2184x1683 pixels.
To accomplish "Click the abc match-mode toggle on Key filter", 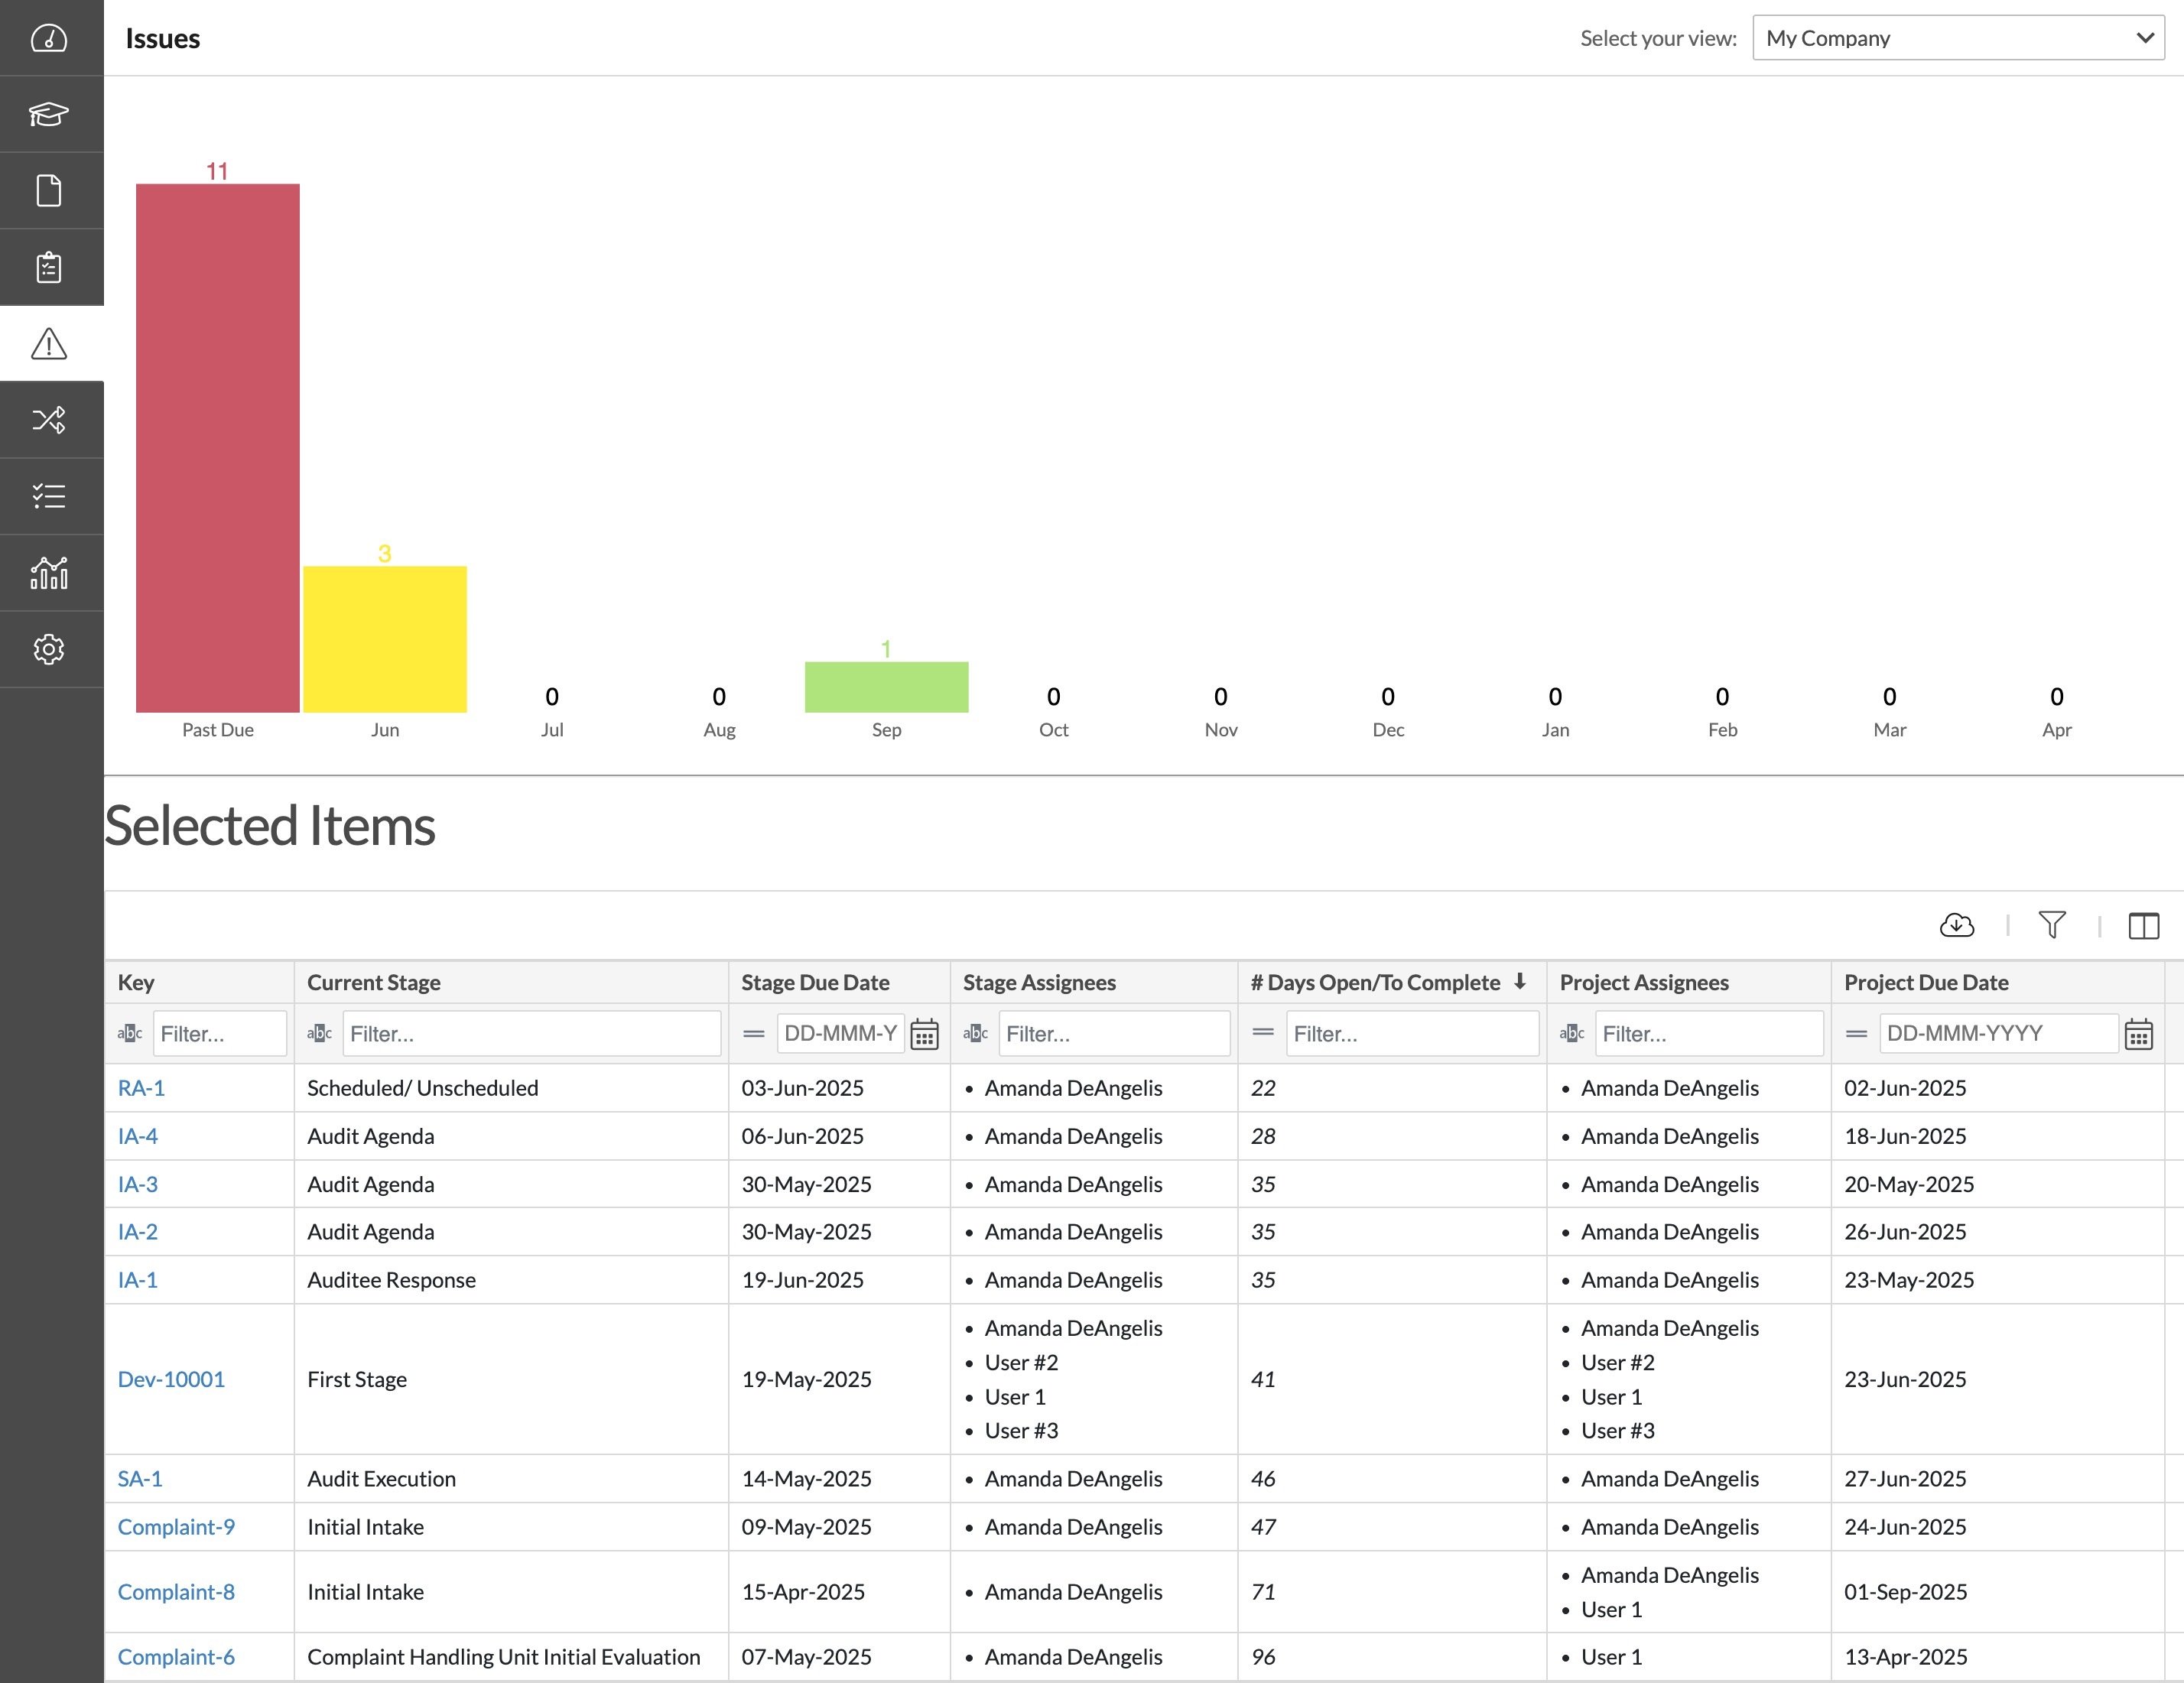I will click(x=130, y=1033).
